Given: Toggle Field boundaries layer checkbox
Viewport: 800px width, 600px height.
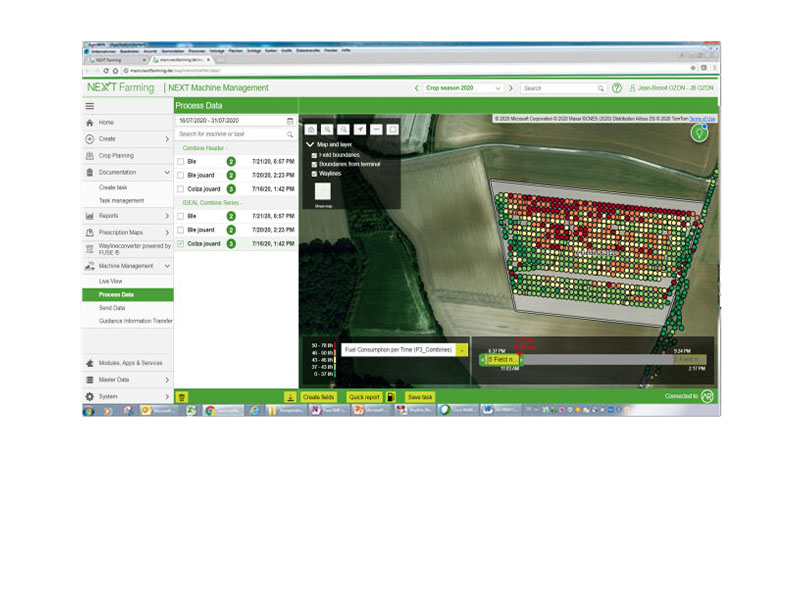Looking at the screenshot, I should click(x=314, y=155).
